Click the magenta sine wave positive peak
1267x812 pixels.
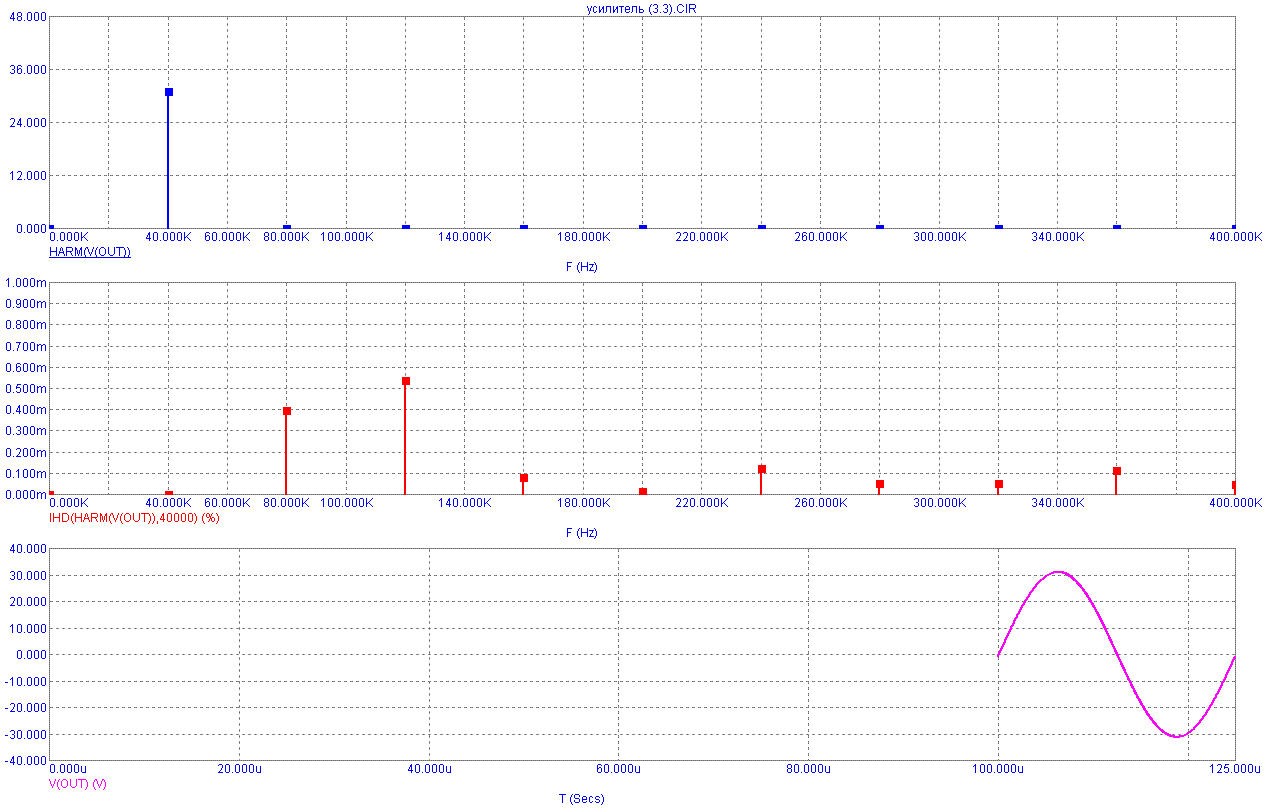[x=1058, y=572]
